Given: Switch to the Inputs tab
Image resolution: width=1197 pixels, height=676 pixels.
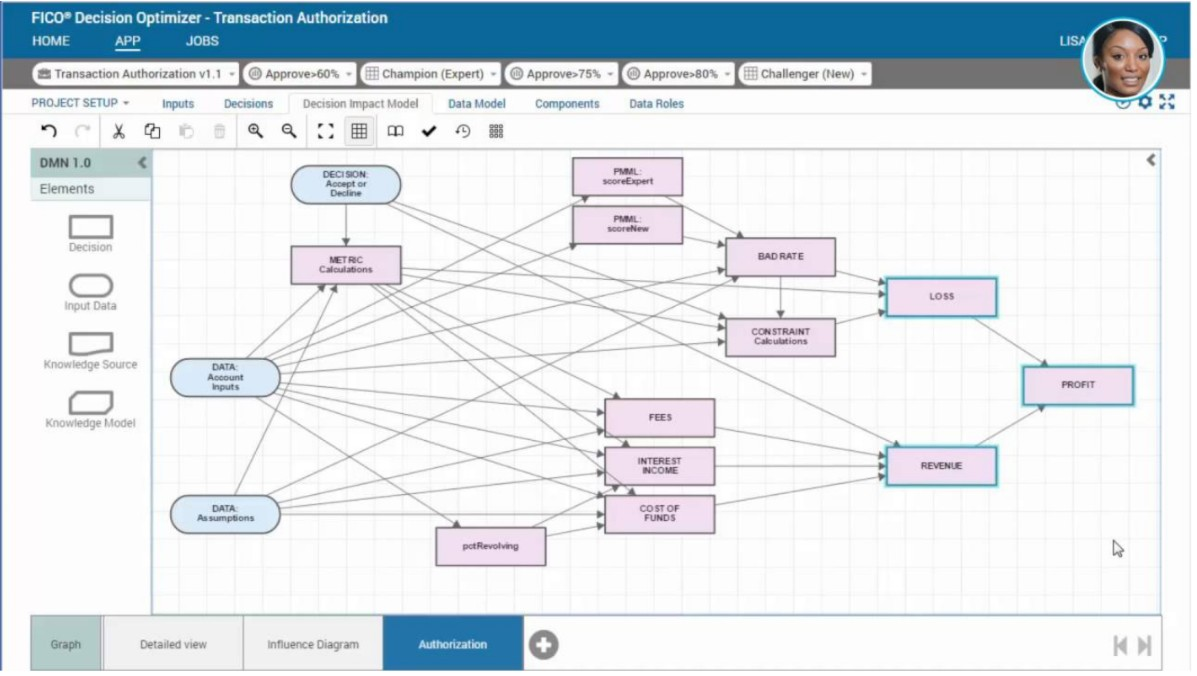Looking at the screenshot, I should tap(178, 104).
